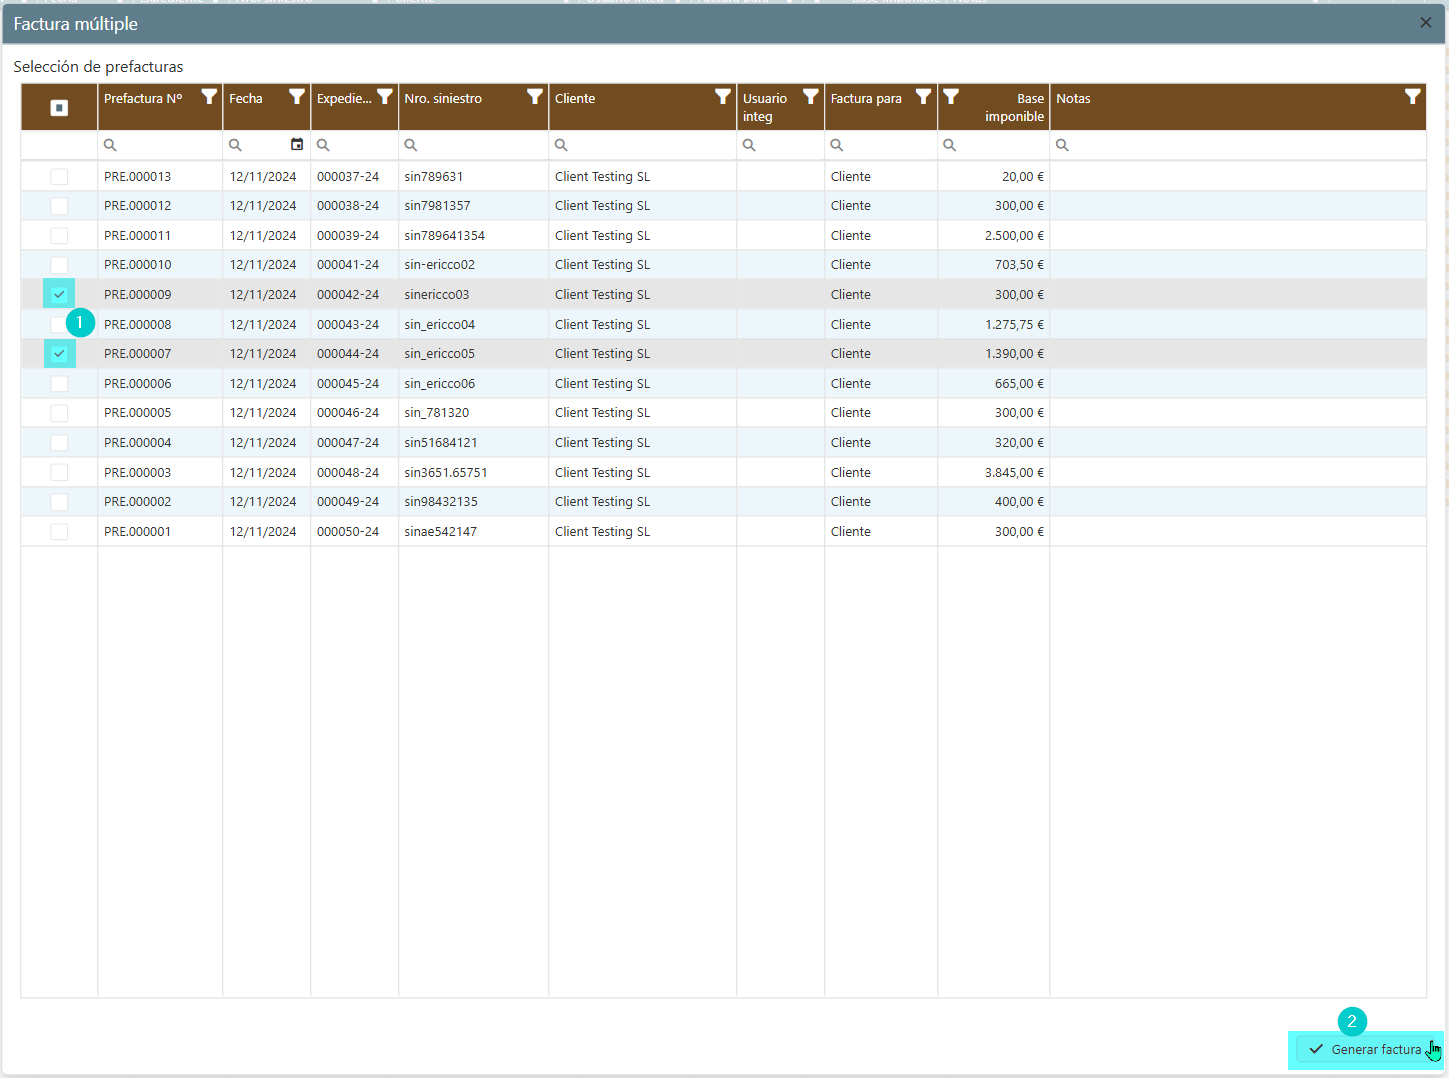Toggle the select-all header checkbox
Image resolution: width=1449 pixels, height=1078 pixels.
(x=59, y=108)
